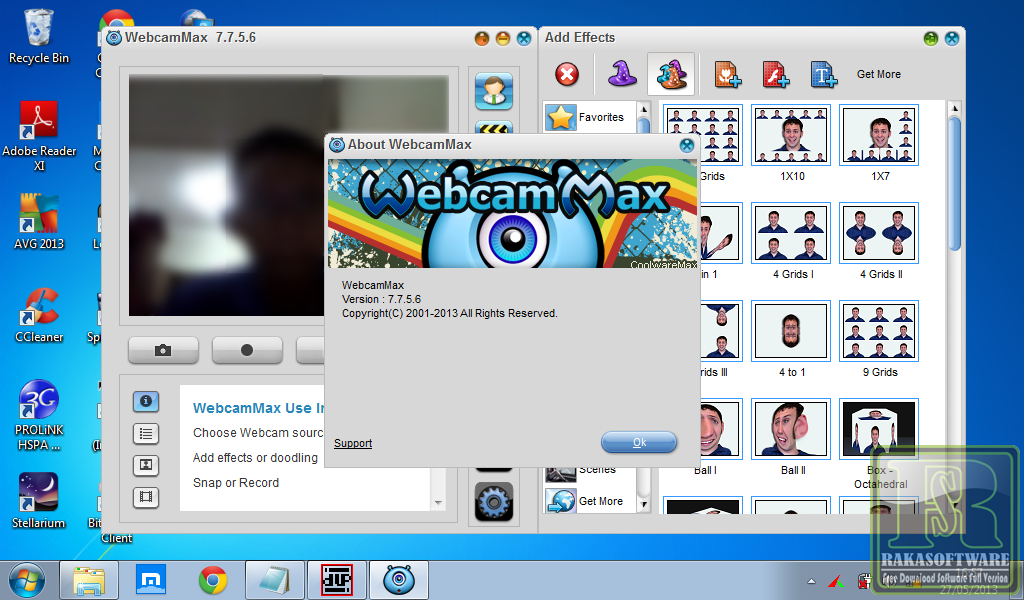Click Ok in About WebcamMax dialog

pos(639,442)
